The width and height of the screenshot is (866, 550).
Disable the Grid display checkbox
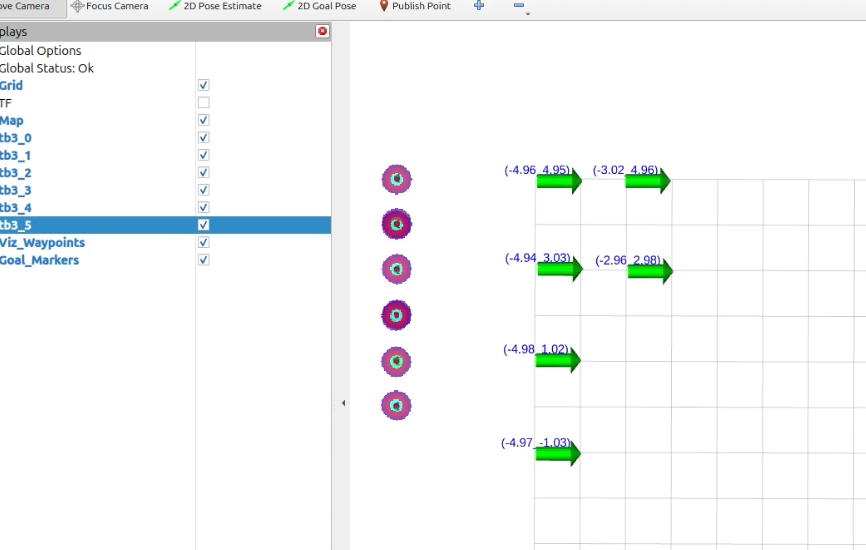pos(204,86)
